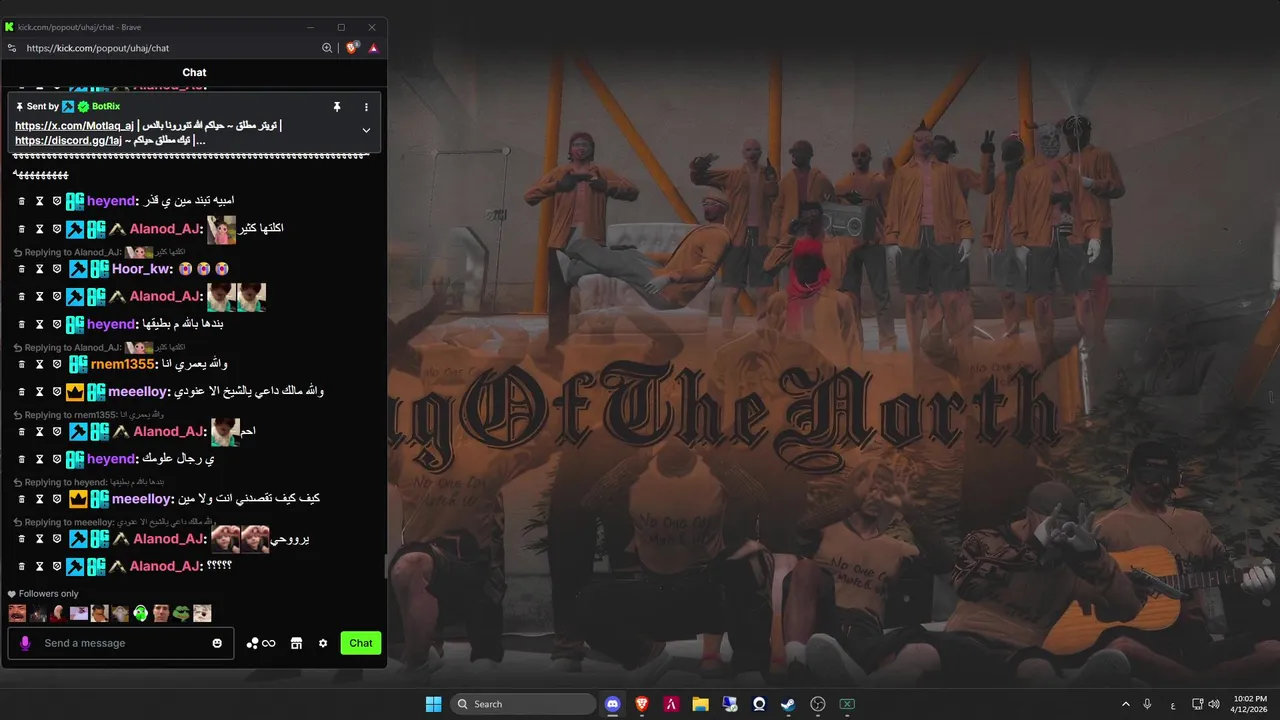The image size is (1280, 720).
Task: Click the green Chat send button
Action: 361,643
